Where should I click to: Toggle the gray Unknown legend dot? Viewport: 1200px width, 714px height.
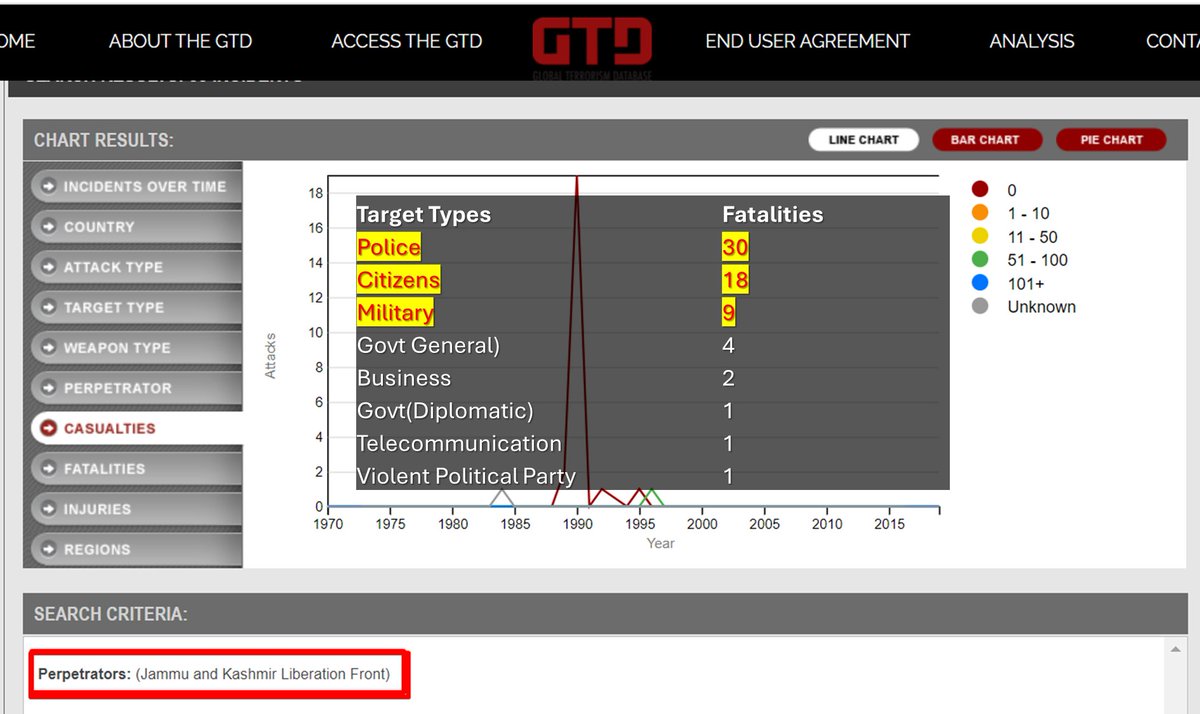tap(980, 306)
